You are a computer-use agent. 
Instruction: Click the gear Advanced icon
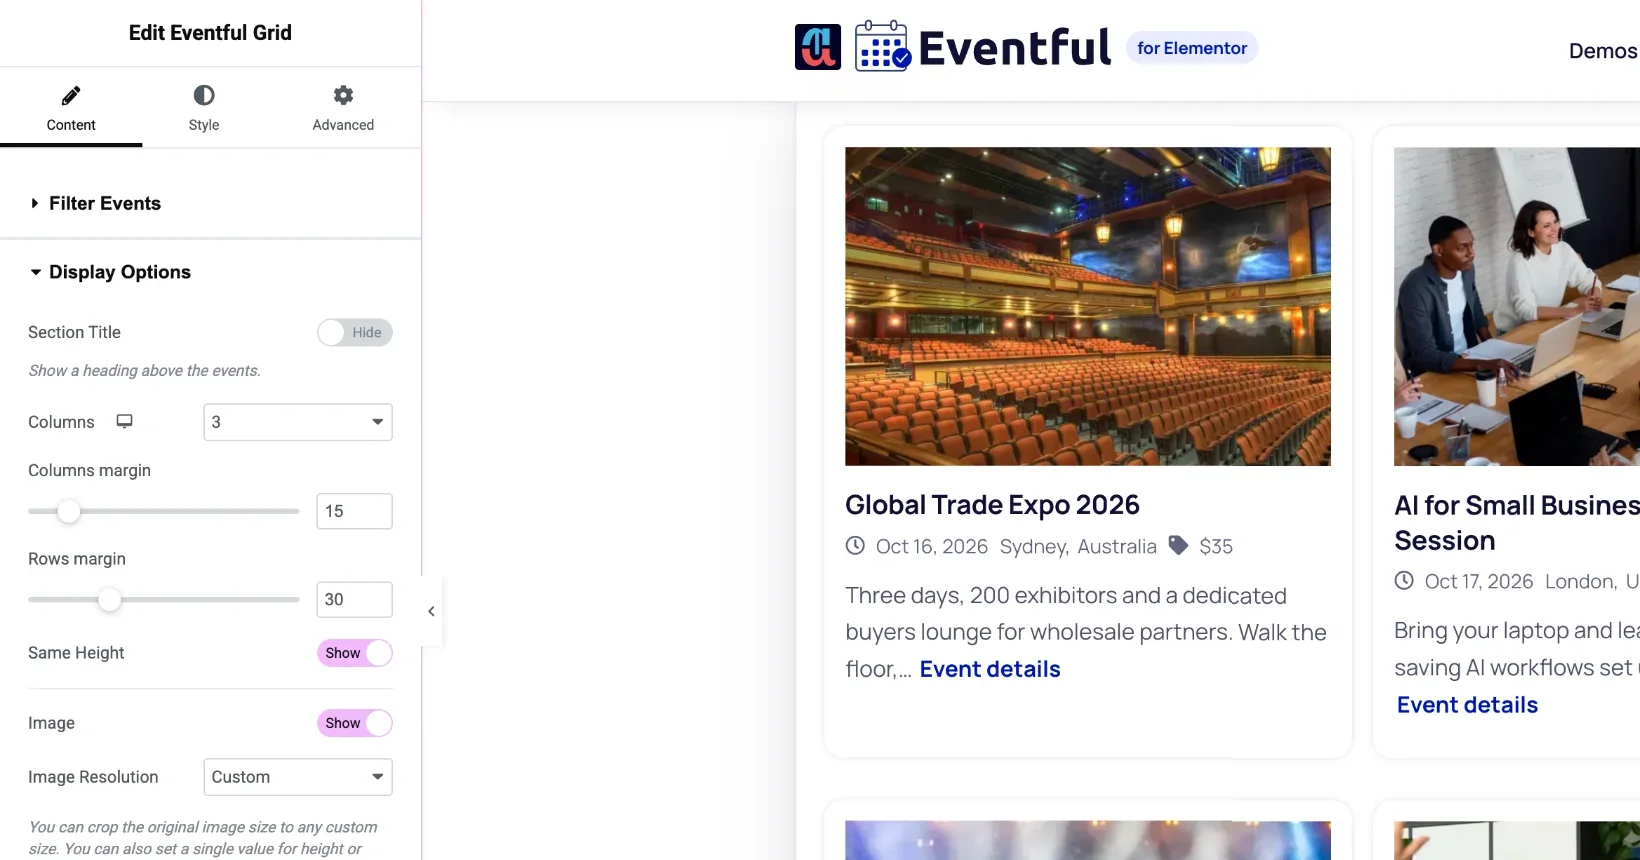coord(343,95)
